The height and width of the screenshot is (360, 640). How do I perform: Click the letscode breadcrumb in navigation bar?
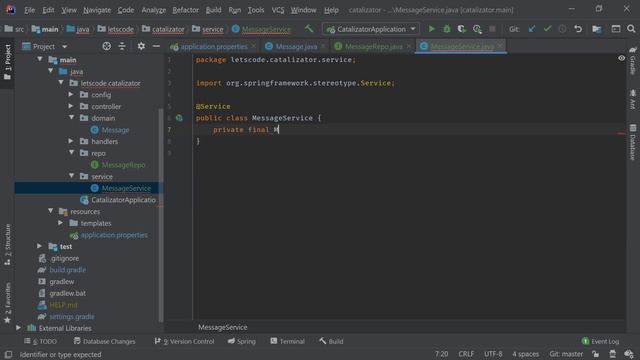tap(116, 29)
